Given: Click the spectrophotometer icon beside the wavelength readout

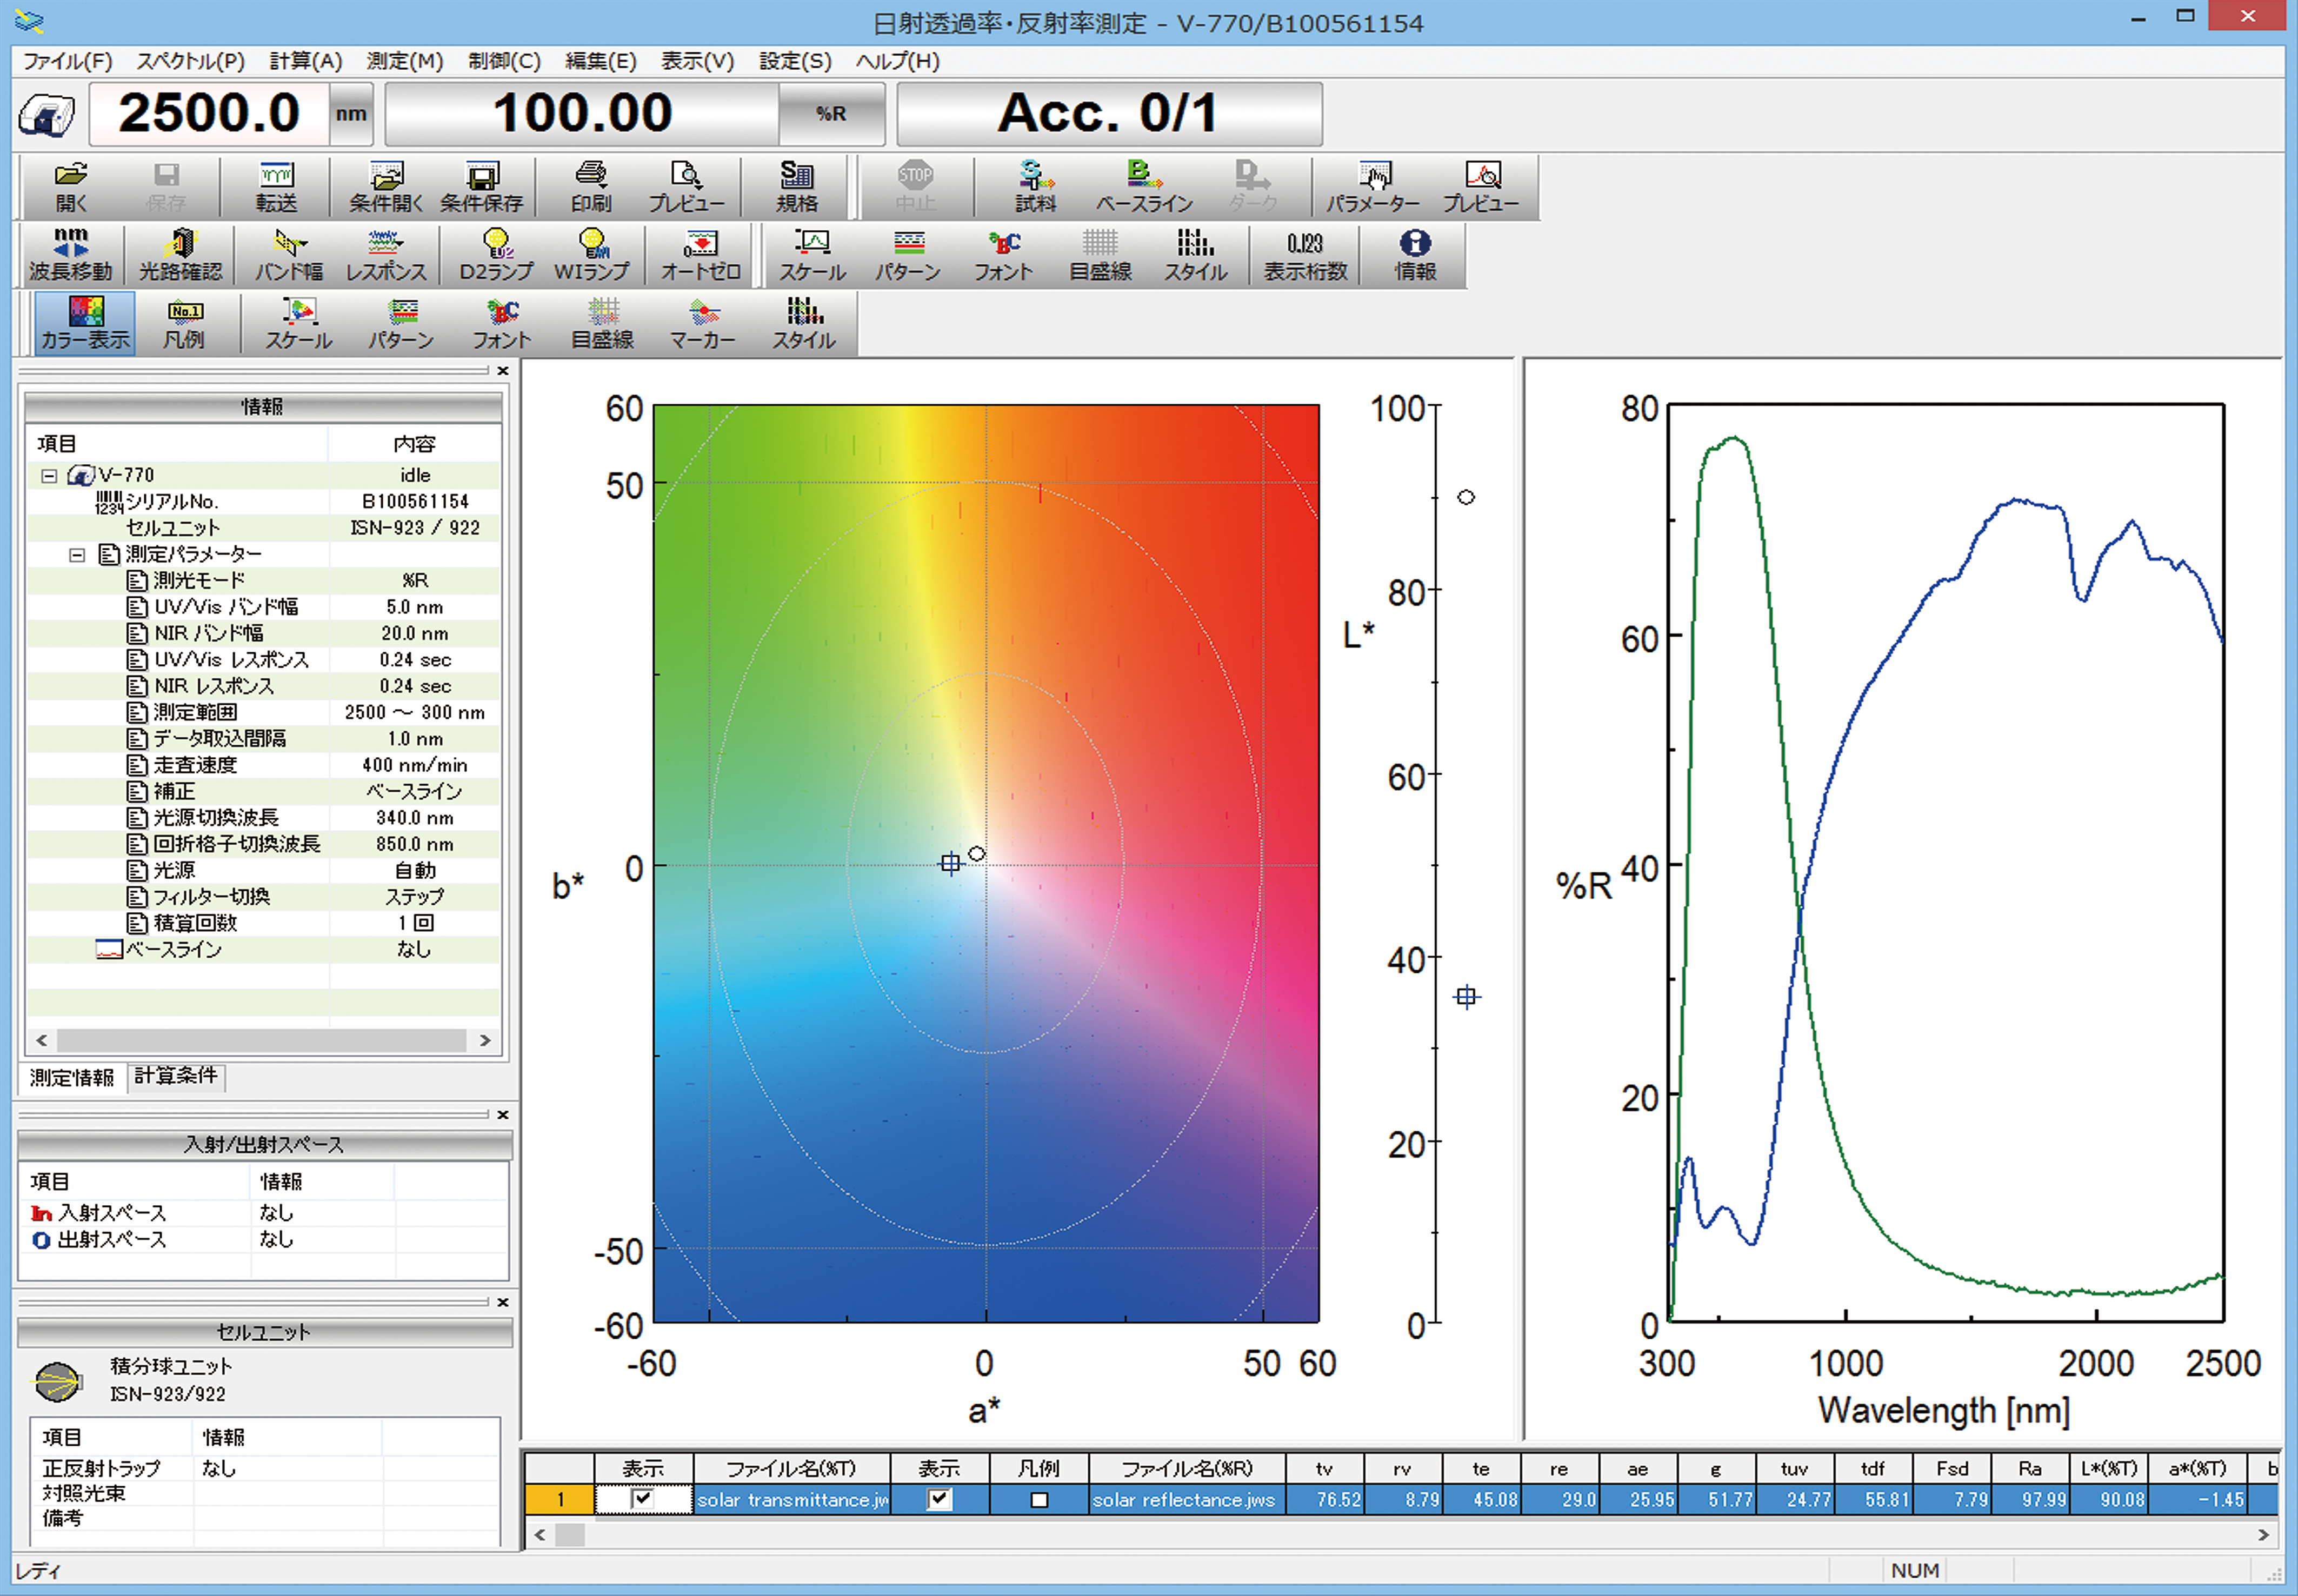Looking at the screenshot, I should [47, 115].
